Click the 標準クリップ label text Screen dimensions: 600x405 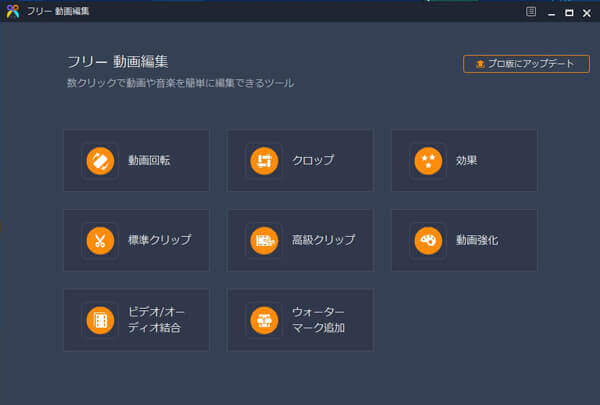point(160,240)
